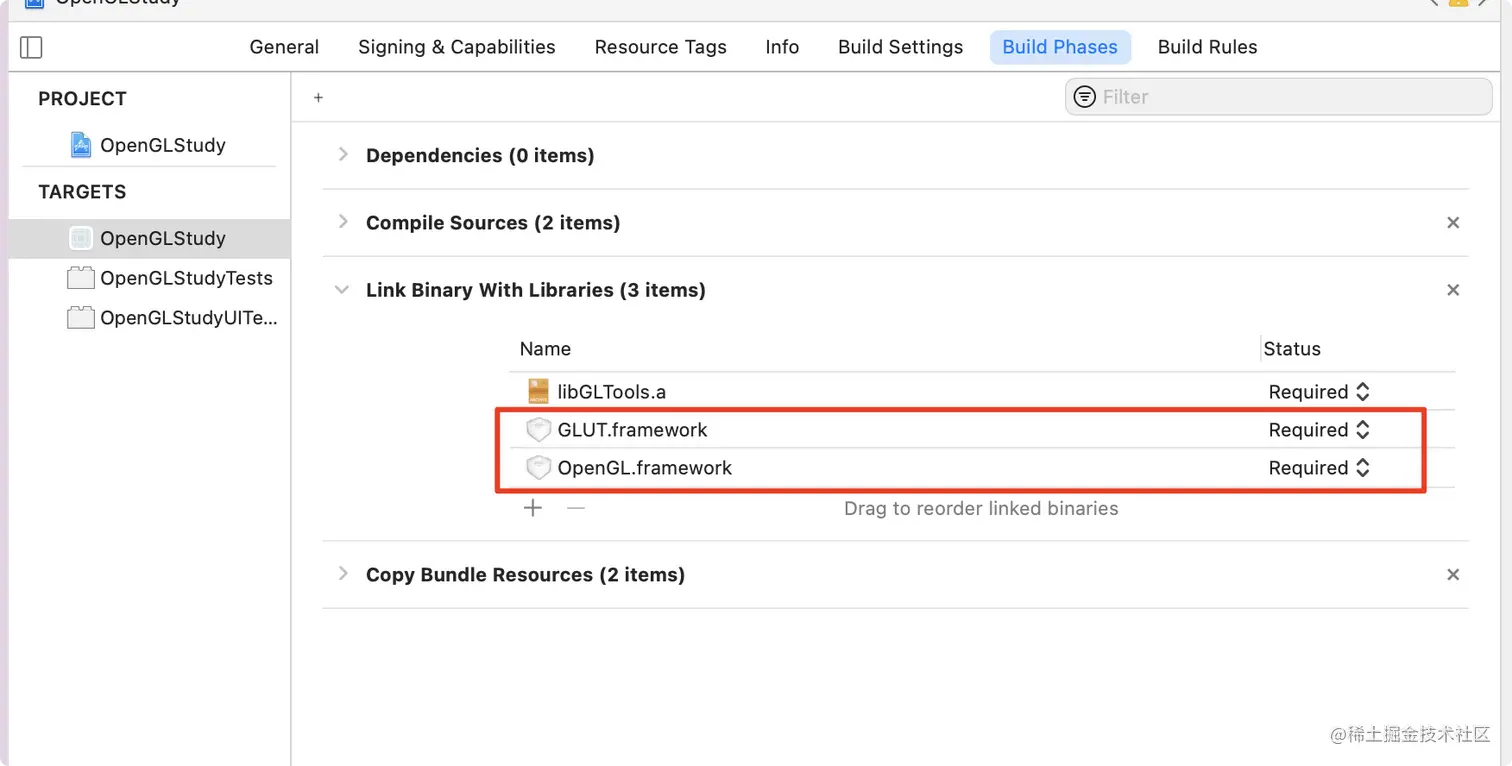This screenshot has height=766, width=1512.
Task: Remove linked library with minus button
Action: pos(575,508)
